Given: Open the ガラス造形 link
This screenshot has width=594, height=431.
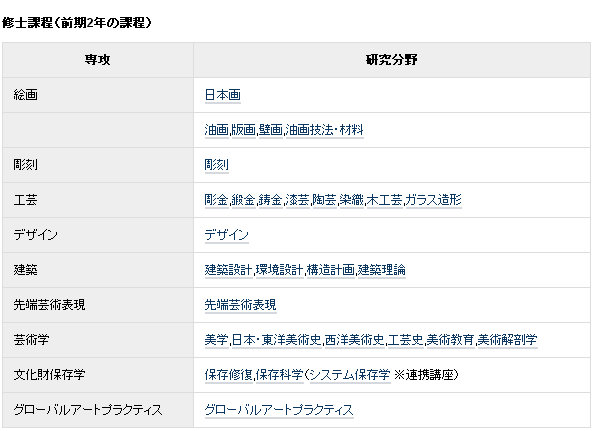Looking at the screenshot, I should point(434,200).
